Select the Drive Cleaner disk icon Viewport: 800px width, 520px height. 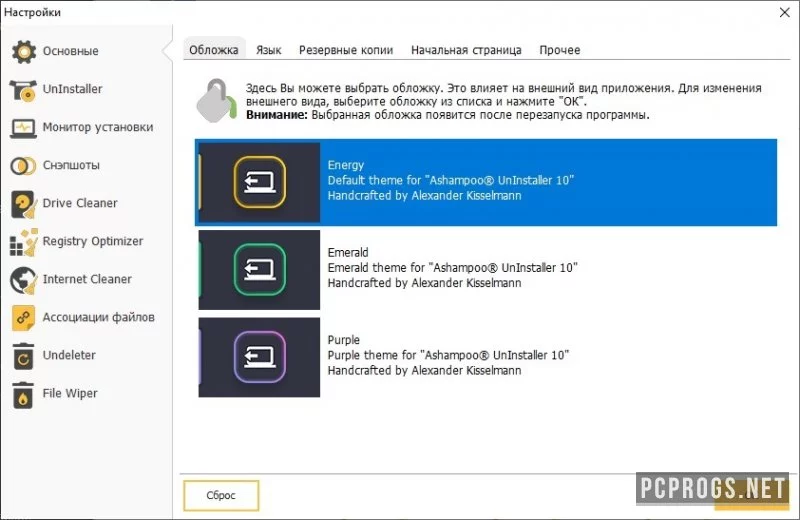(23, 204)
